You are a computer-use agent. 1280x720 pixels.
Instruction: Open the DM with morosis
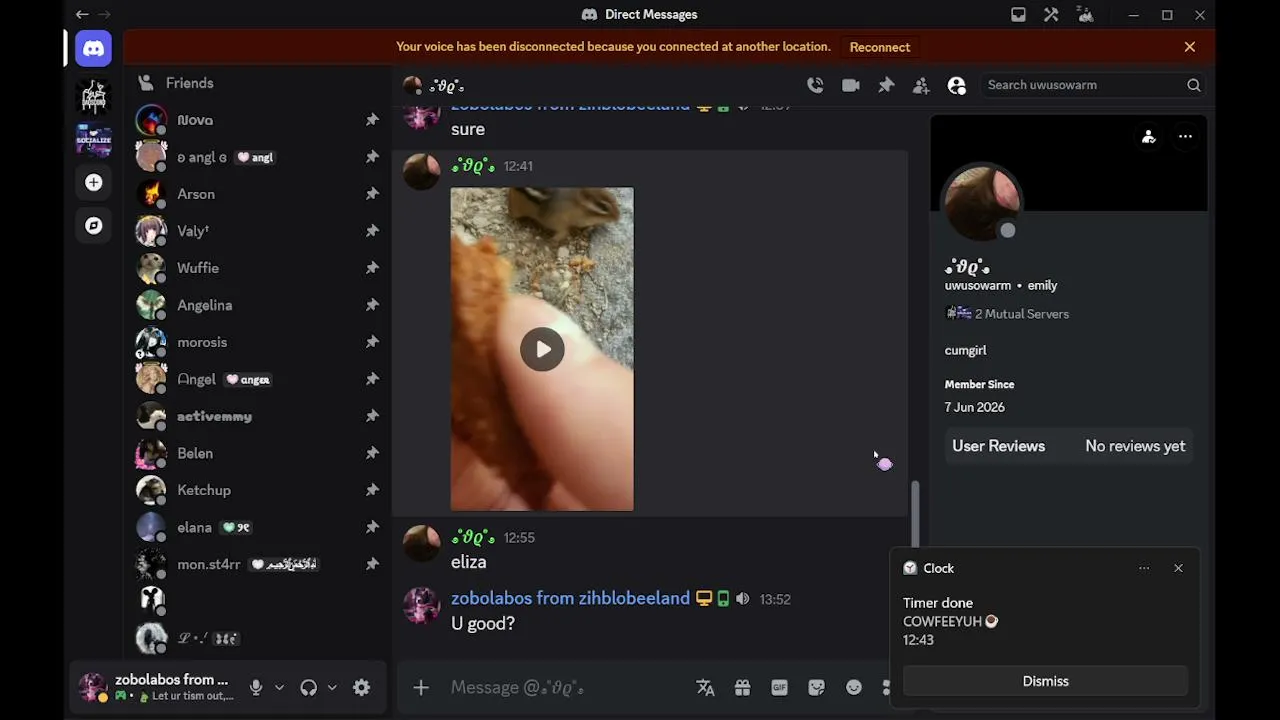tap(258, 342)
